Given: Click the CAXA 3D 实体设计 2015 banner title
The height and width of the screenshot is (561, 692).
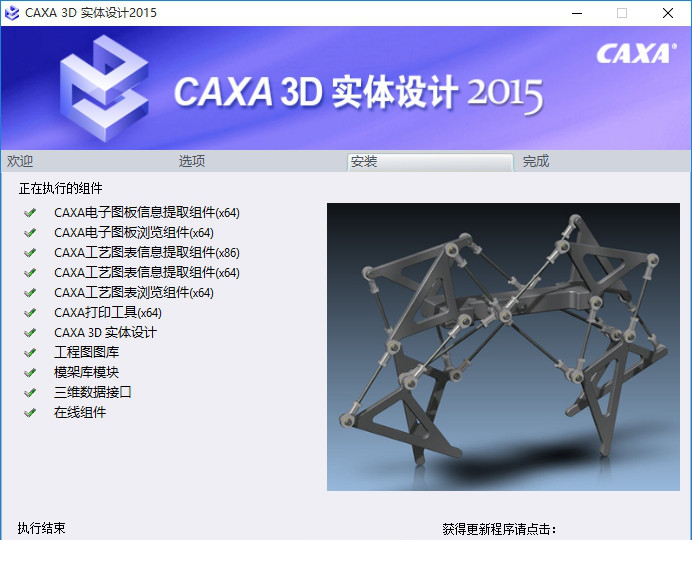Looking at the screenshot, I should (358, 93).
